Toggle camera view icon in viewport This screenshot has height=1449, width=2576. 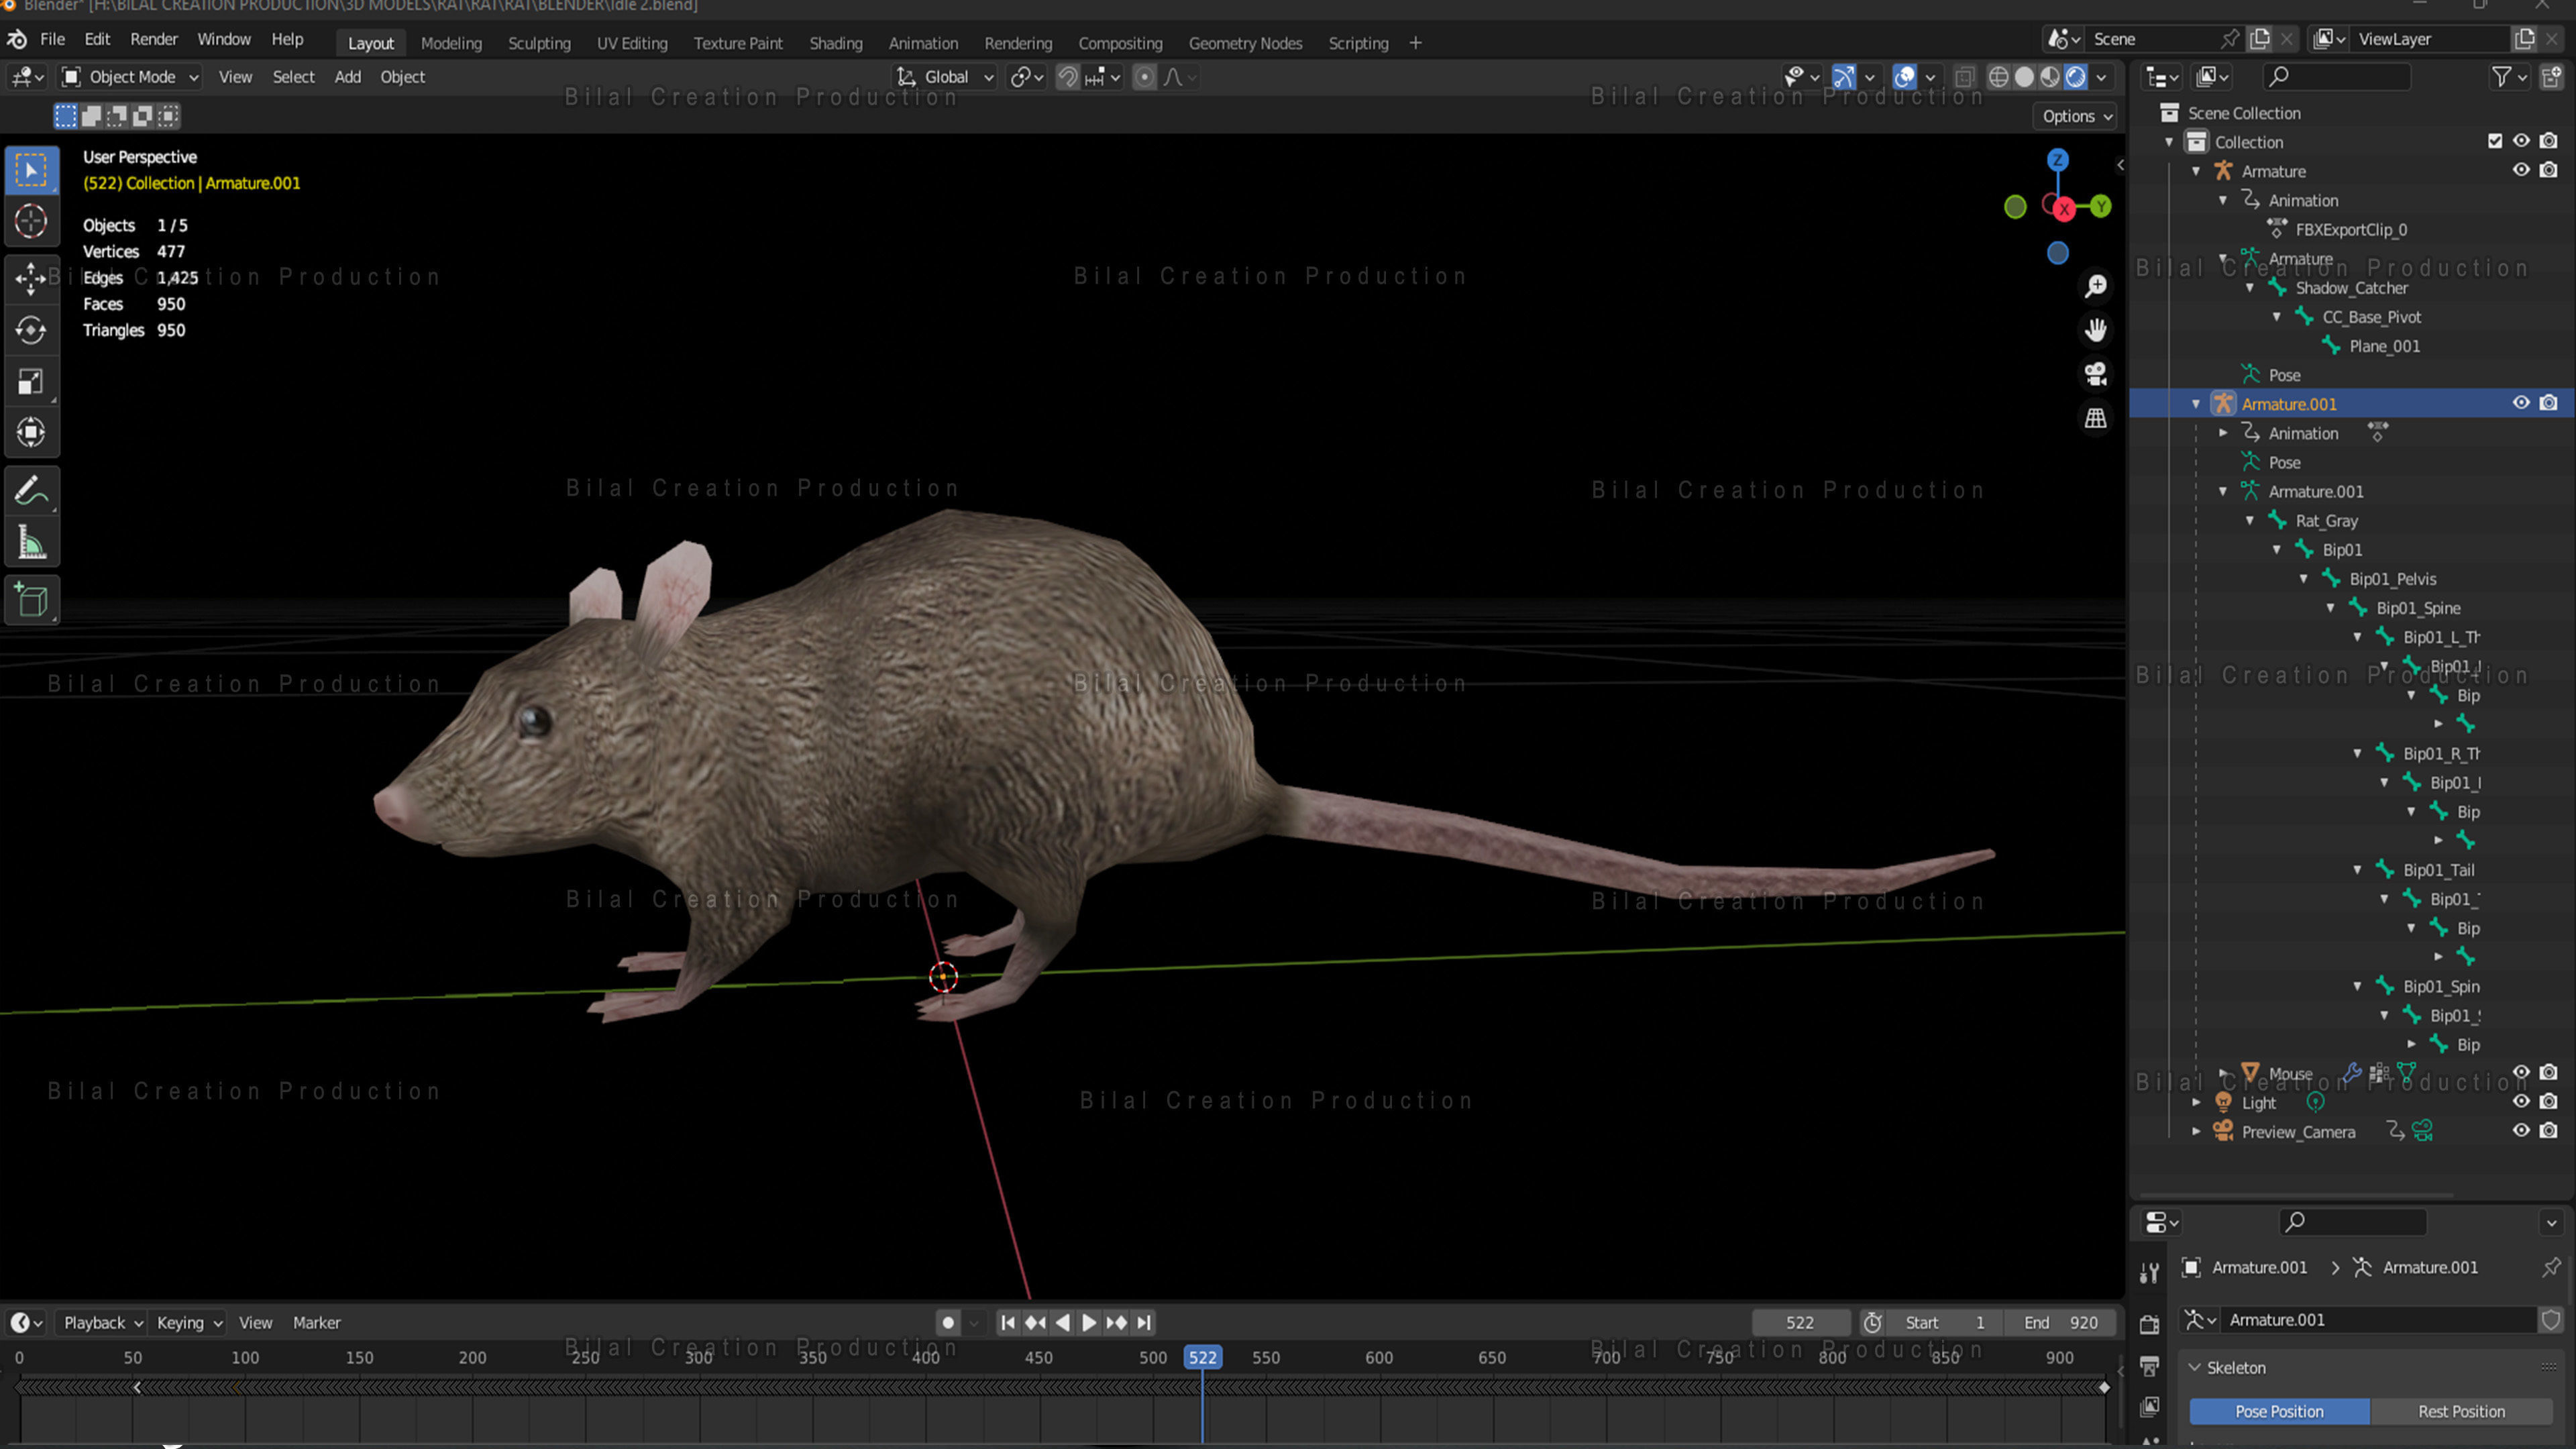tap(2095, 374)
